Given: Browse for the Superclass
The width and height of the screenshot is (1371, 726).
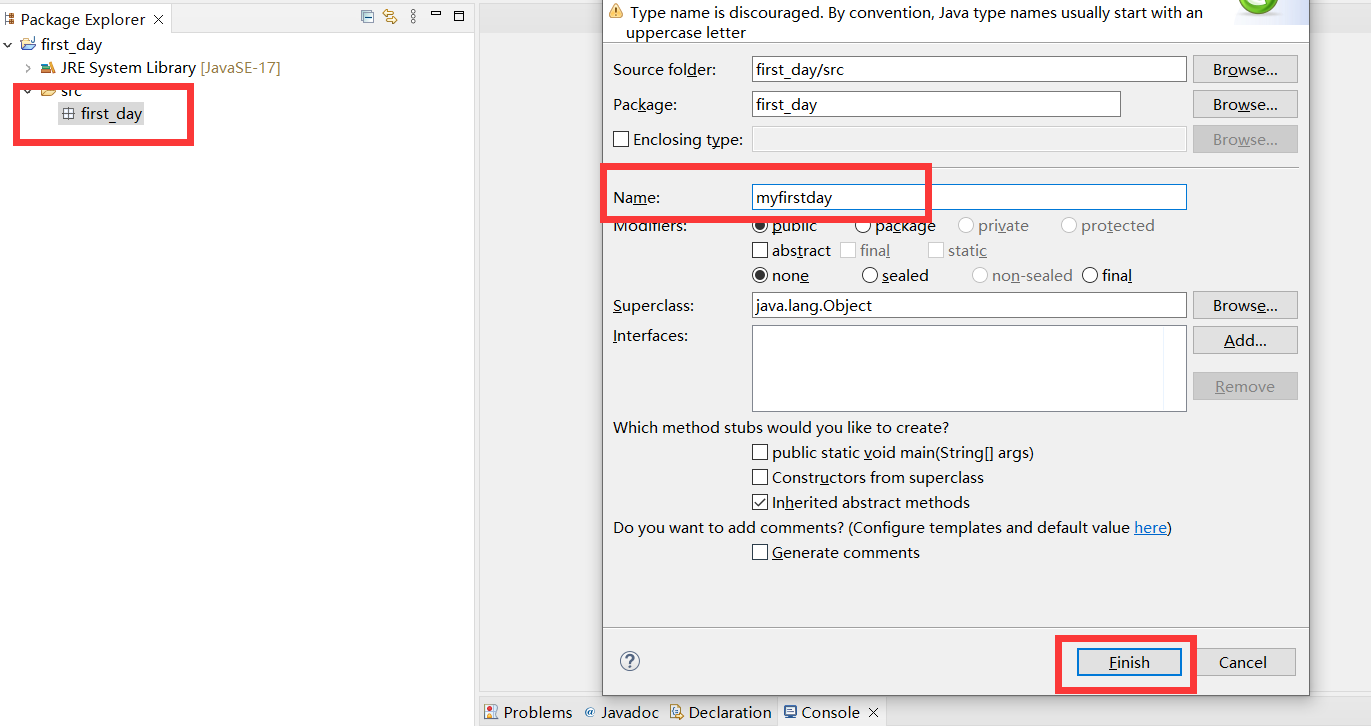Looking at the screenshot, I should [x=1245, y=305].
